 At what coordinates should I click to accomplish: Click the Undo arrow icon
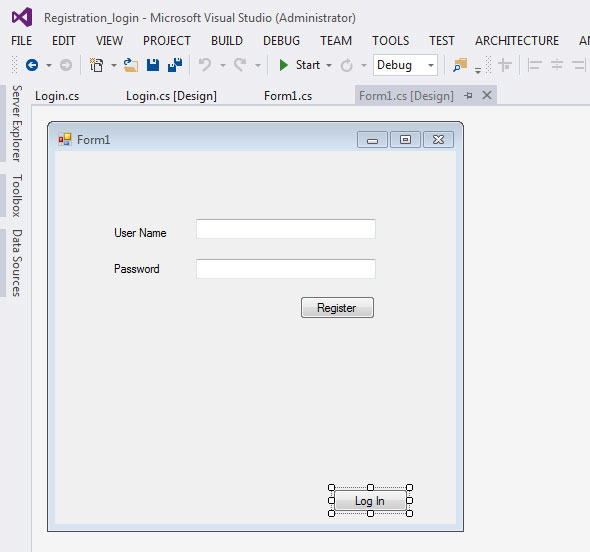(205, 65)
